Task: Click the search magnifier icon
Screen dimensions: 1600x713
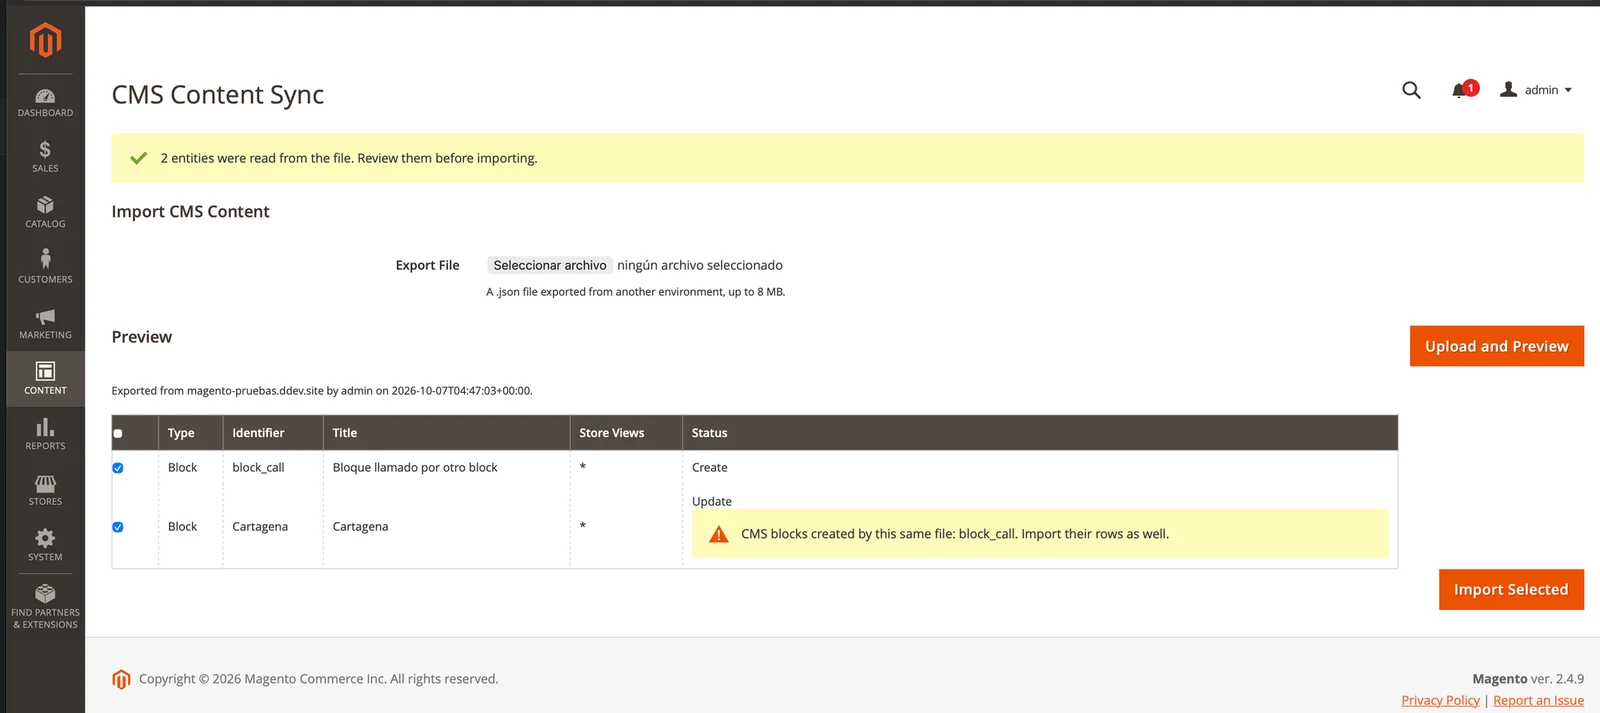Action: click(1411, 90)
